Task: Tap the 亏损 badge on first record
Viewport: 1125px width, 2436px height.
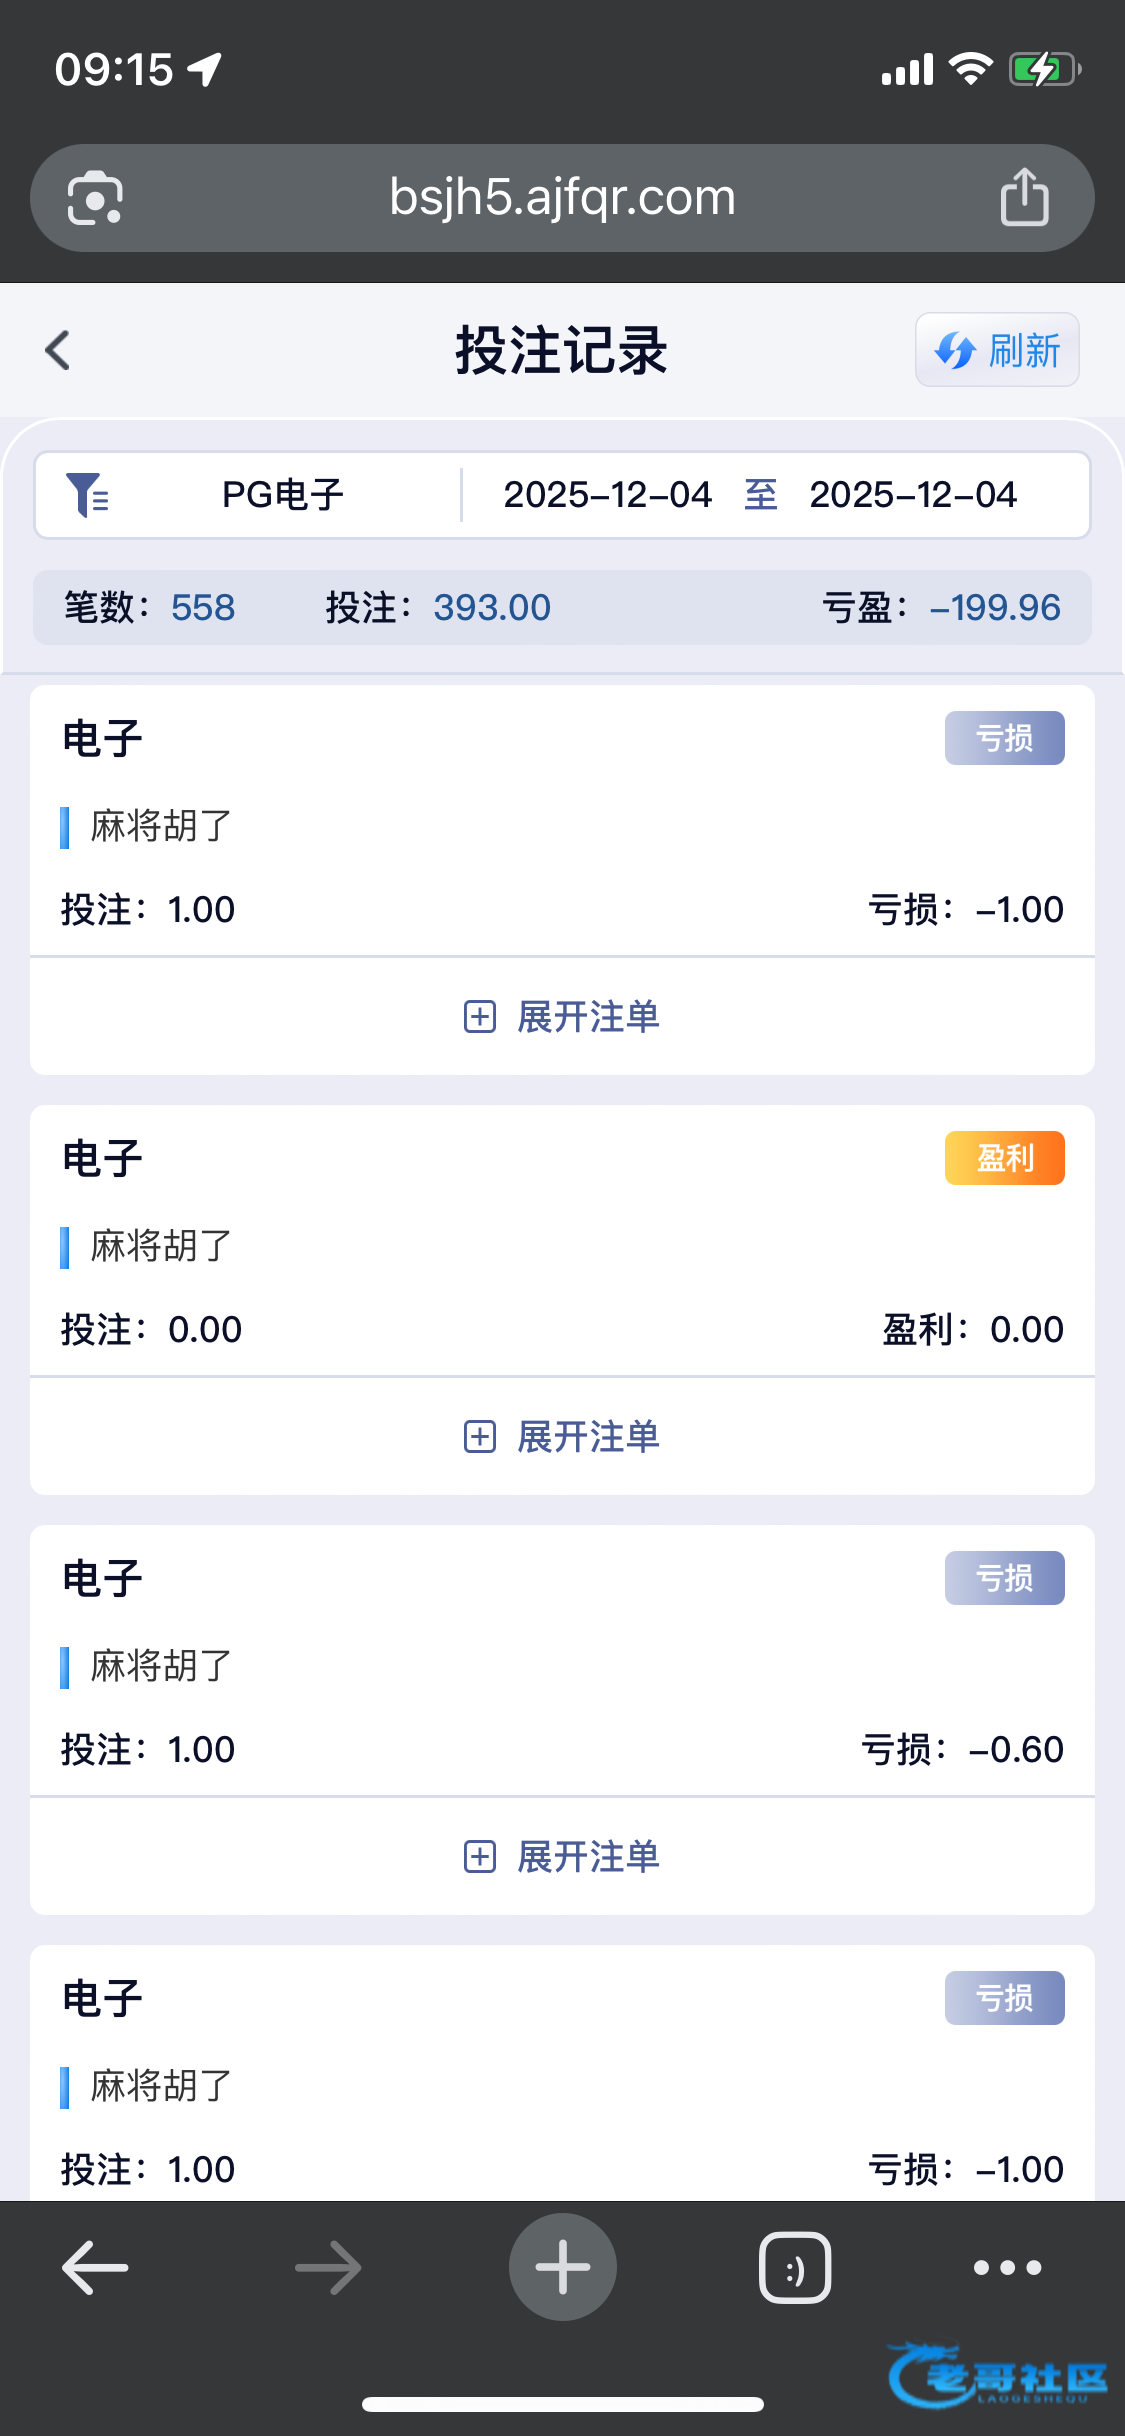Action: 1004,738
